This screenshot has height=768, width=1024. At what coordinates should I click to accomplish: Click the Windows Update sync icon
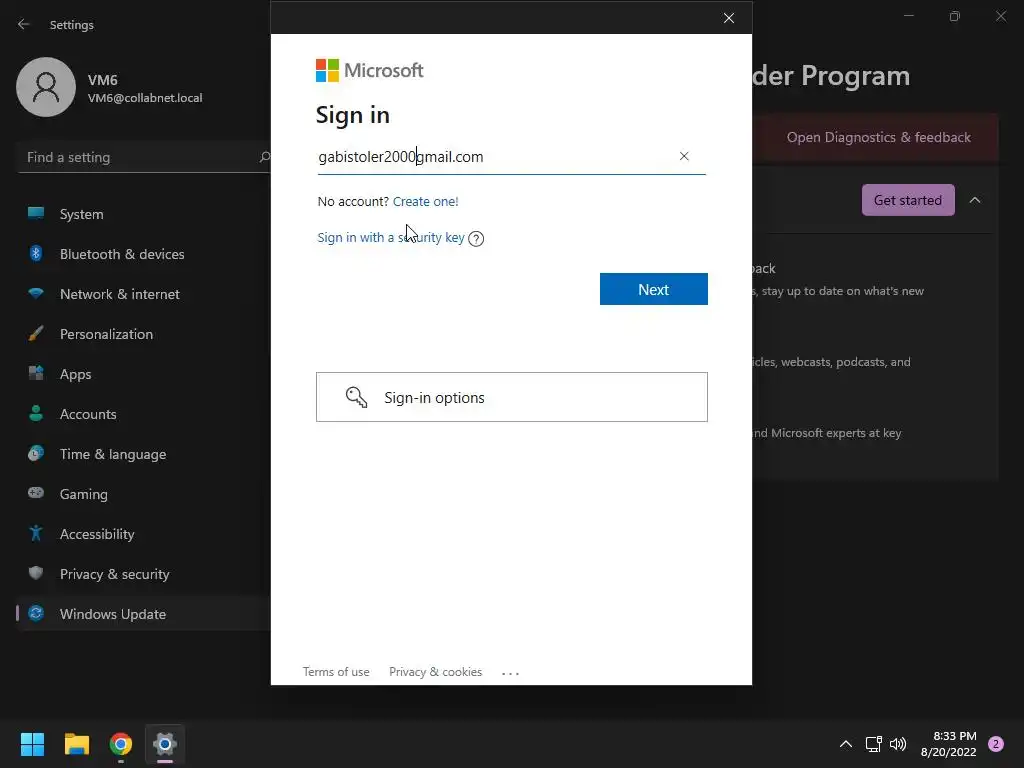[x=36, y=613]
